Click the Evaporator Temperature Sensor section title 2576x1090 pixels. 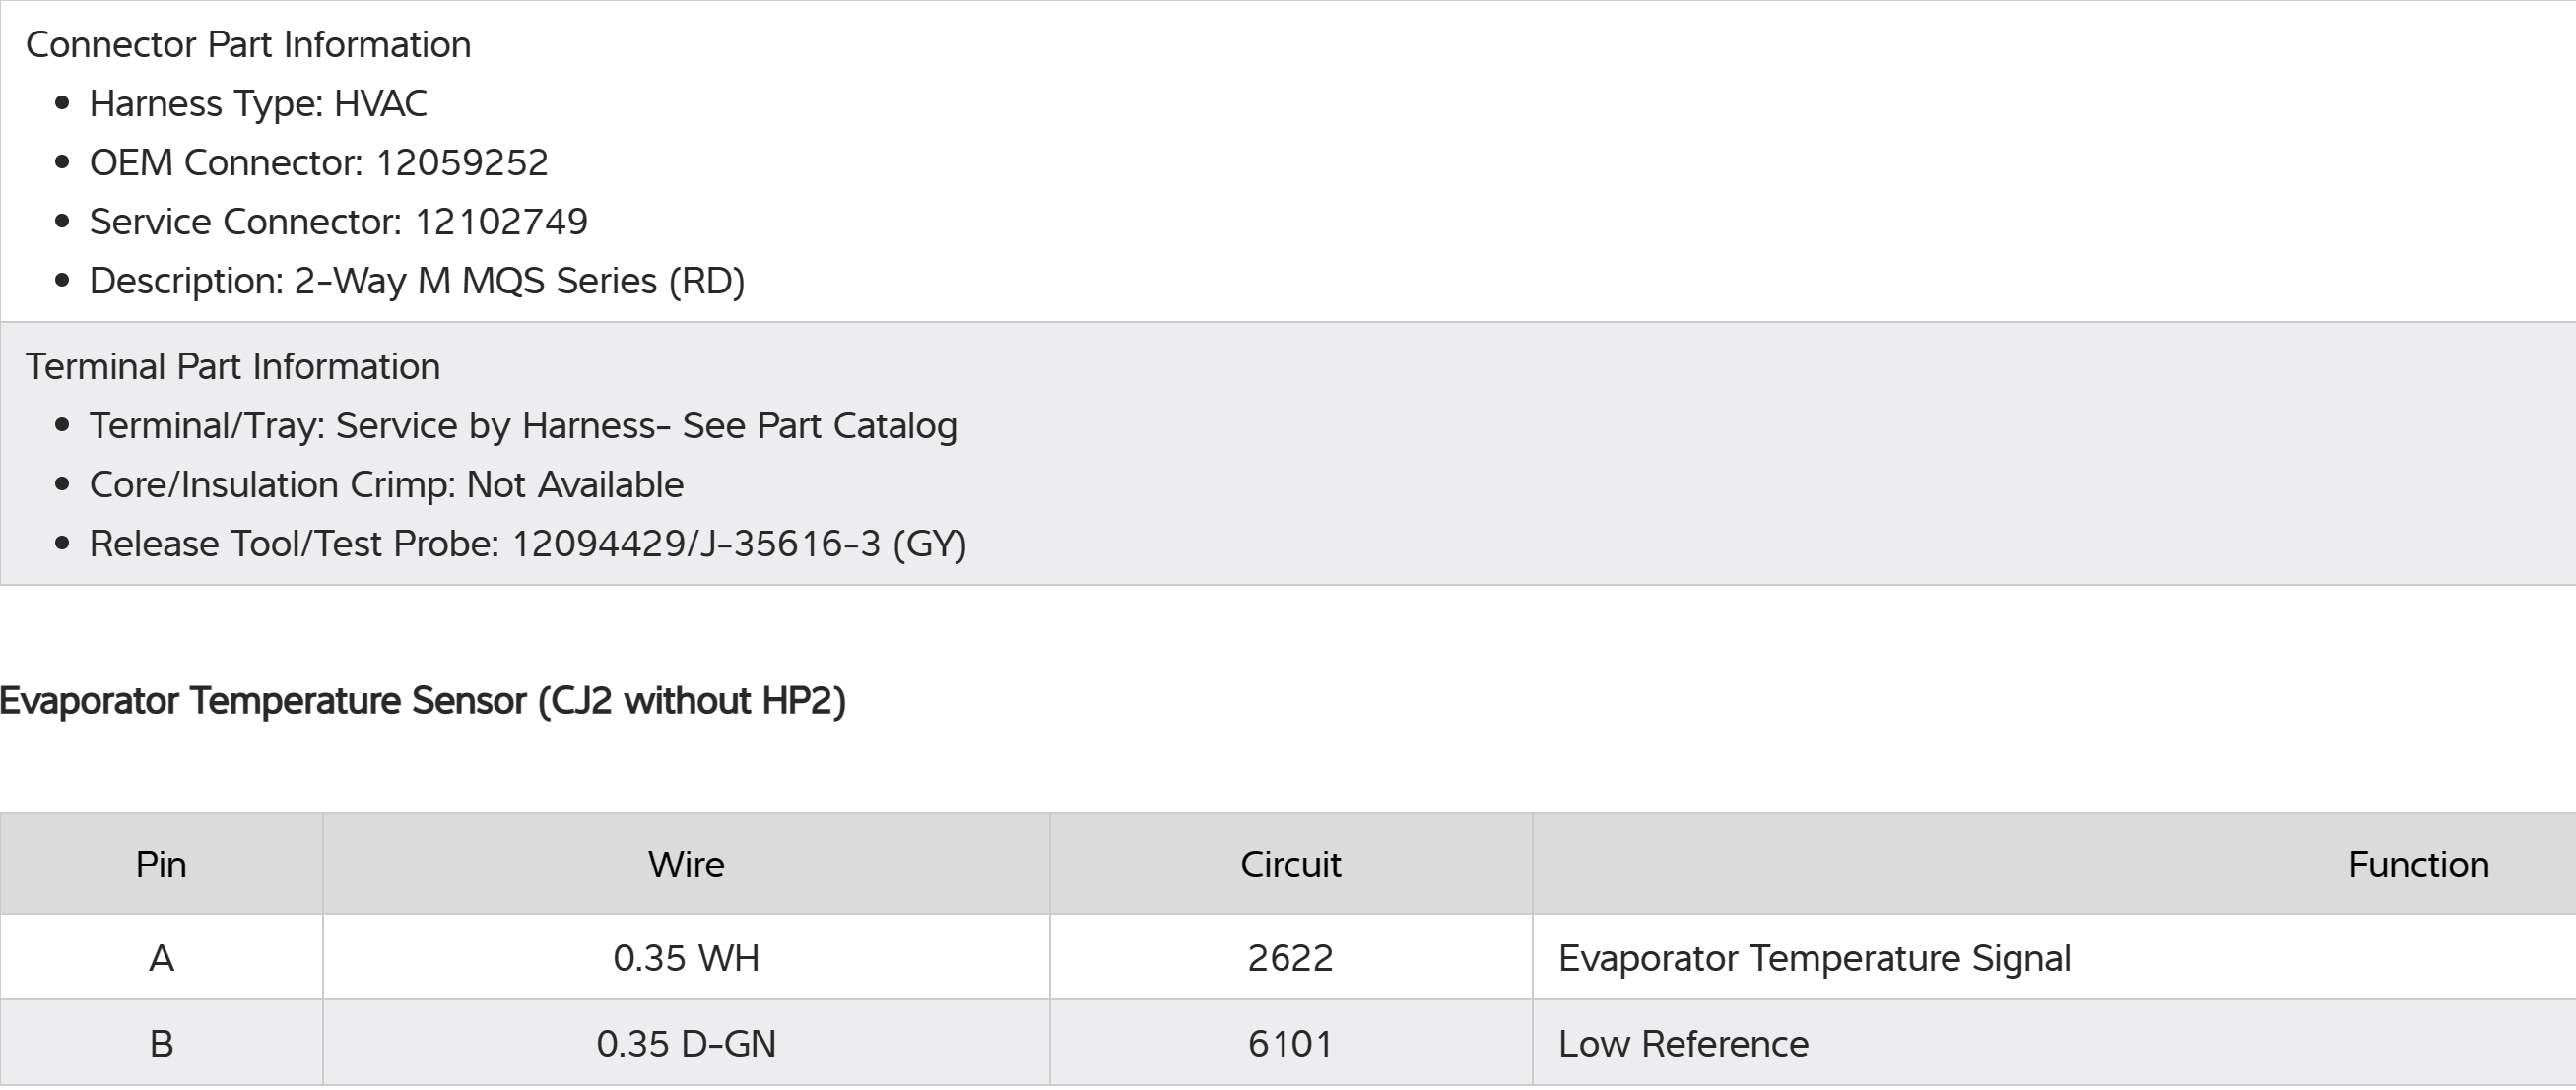tap(422, 701)
